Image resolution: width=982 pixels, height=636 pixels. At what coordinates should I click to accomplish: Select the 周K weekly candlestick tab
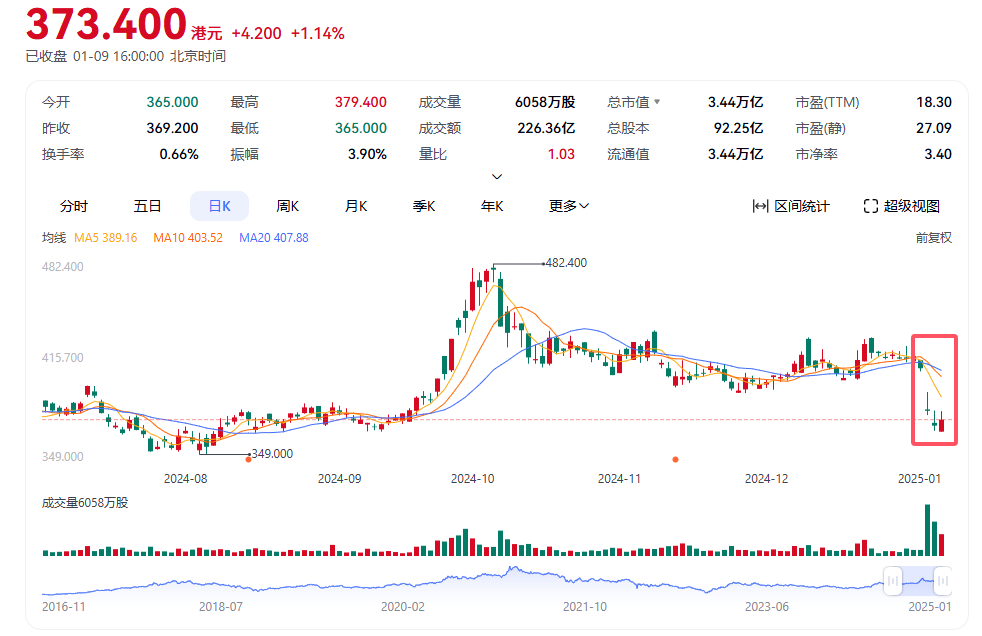tap(288, 206)
